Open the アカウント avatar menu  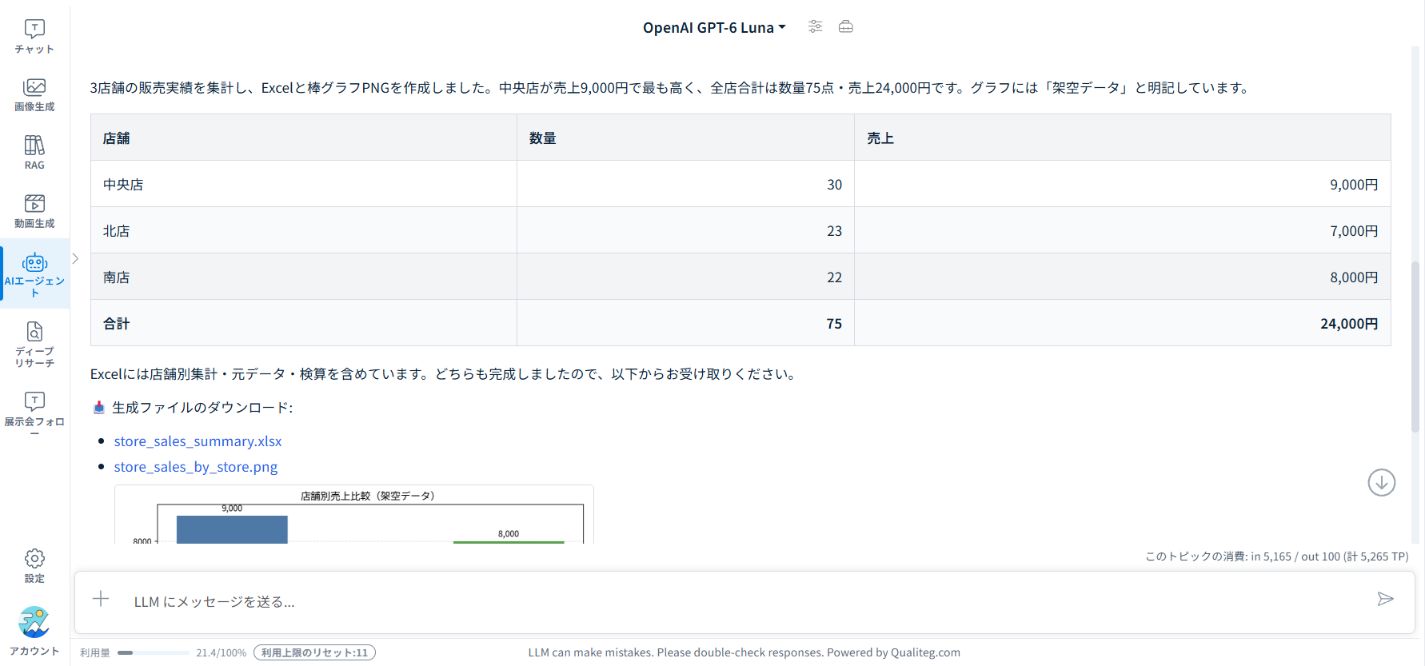point(34,631)
